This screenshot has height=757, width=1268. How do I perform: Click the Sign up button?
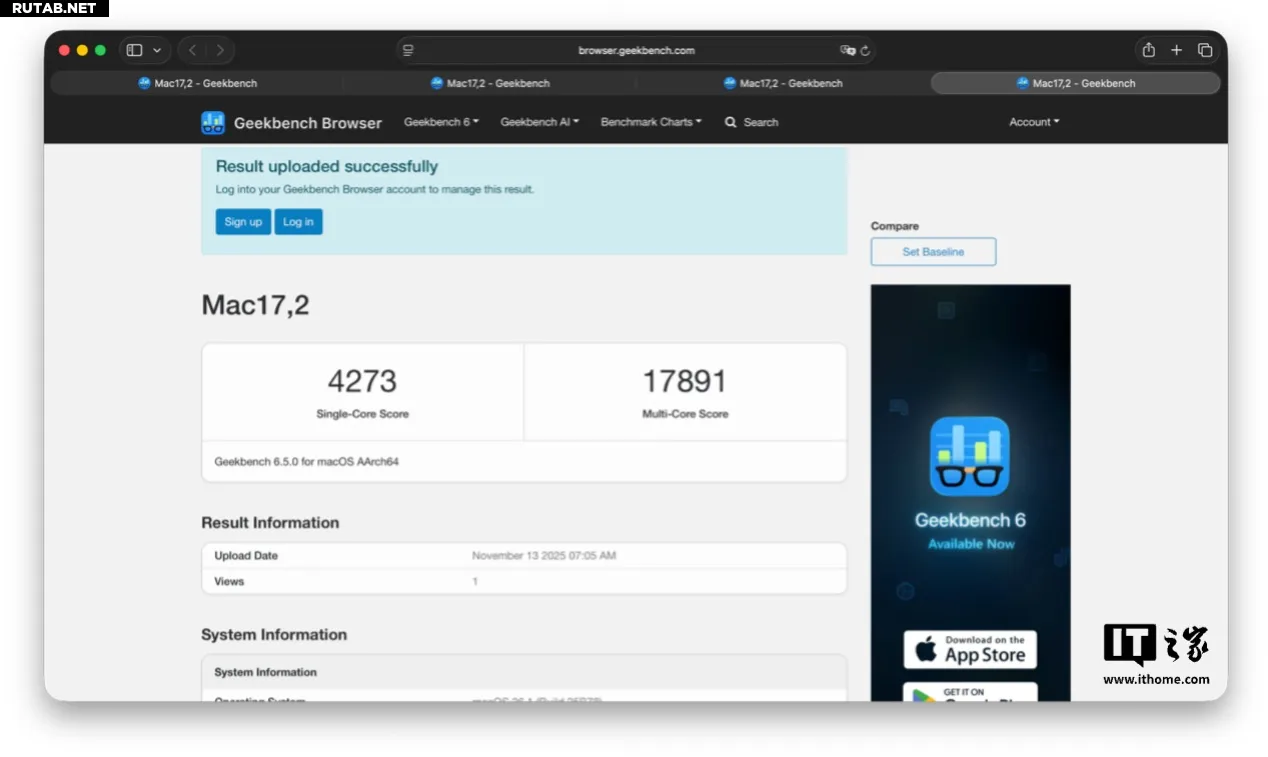(243, 222)
